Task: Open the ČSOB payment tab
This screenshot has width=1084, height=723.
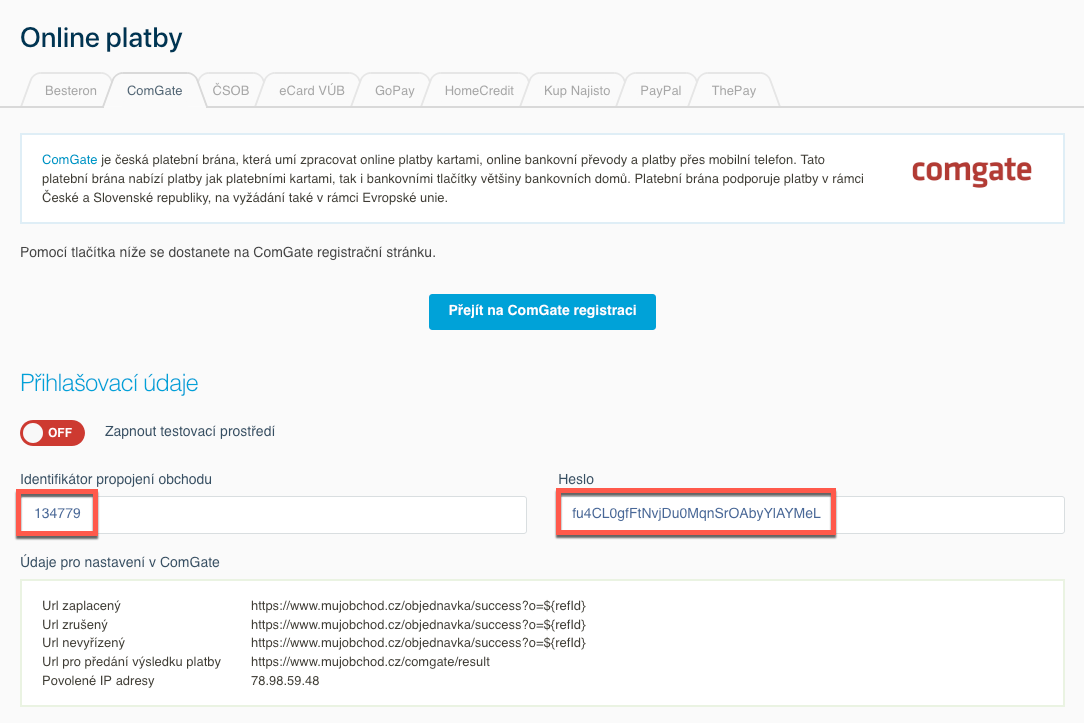Action: click(x=230, y=90)
